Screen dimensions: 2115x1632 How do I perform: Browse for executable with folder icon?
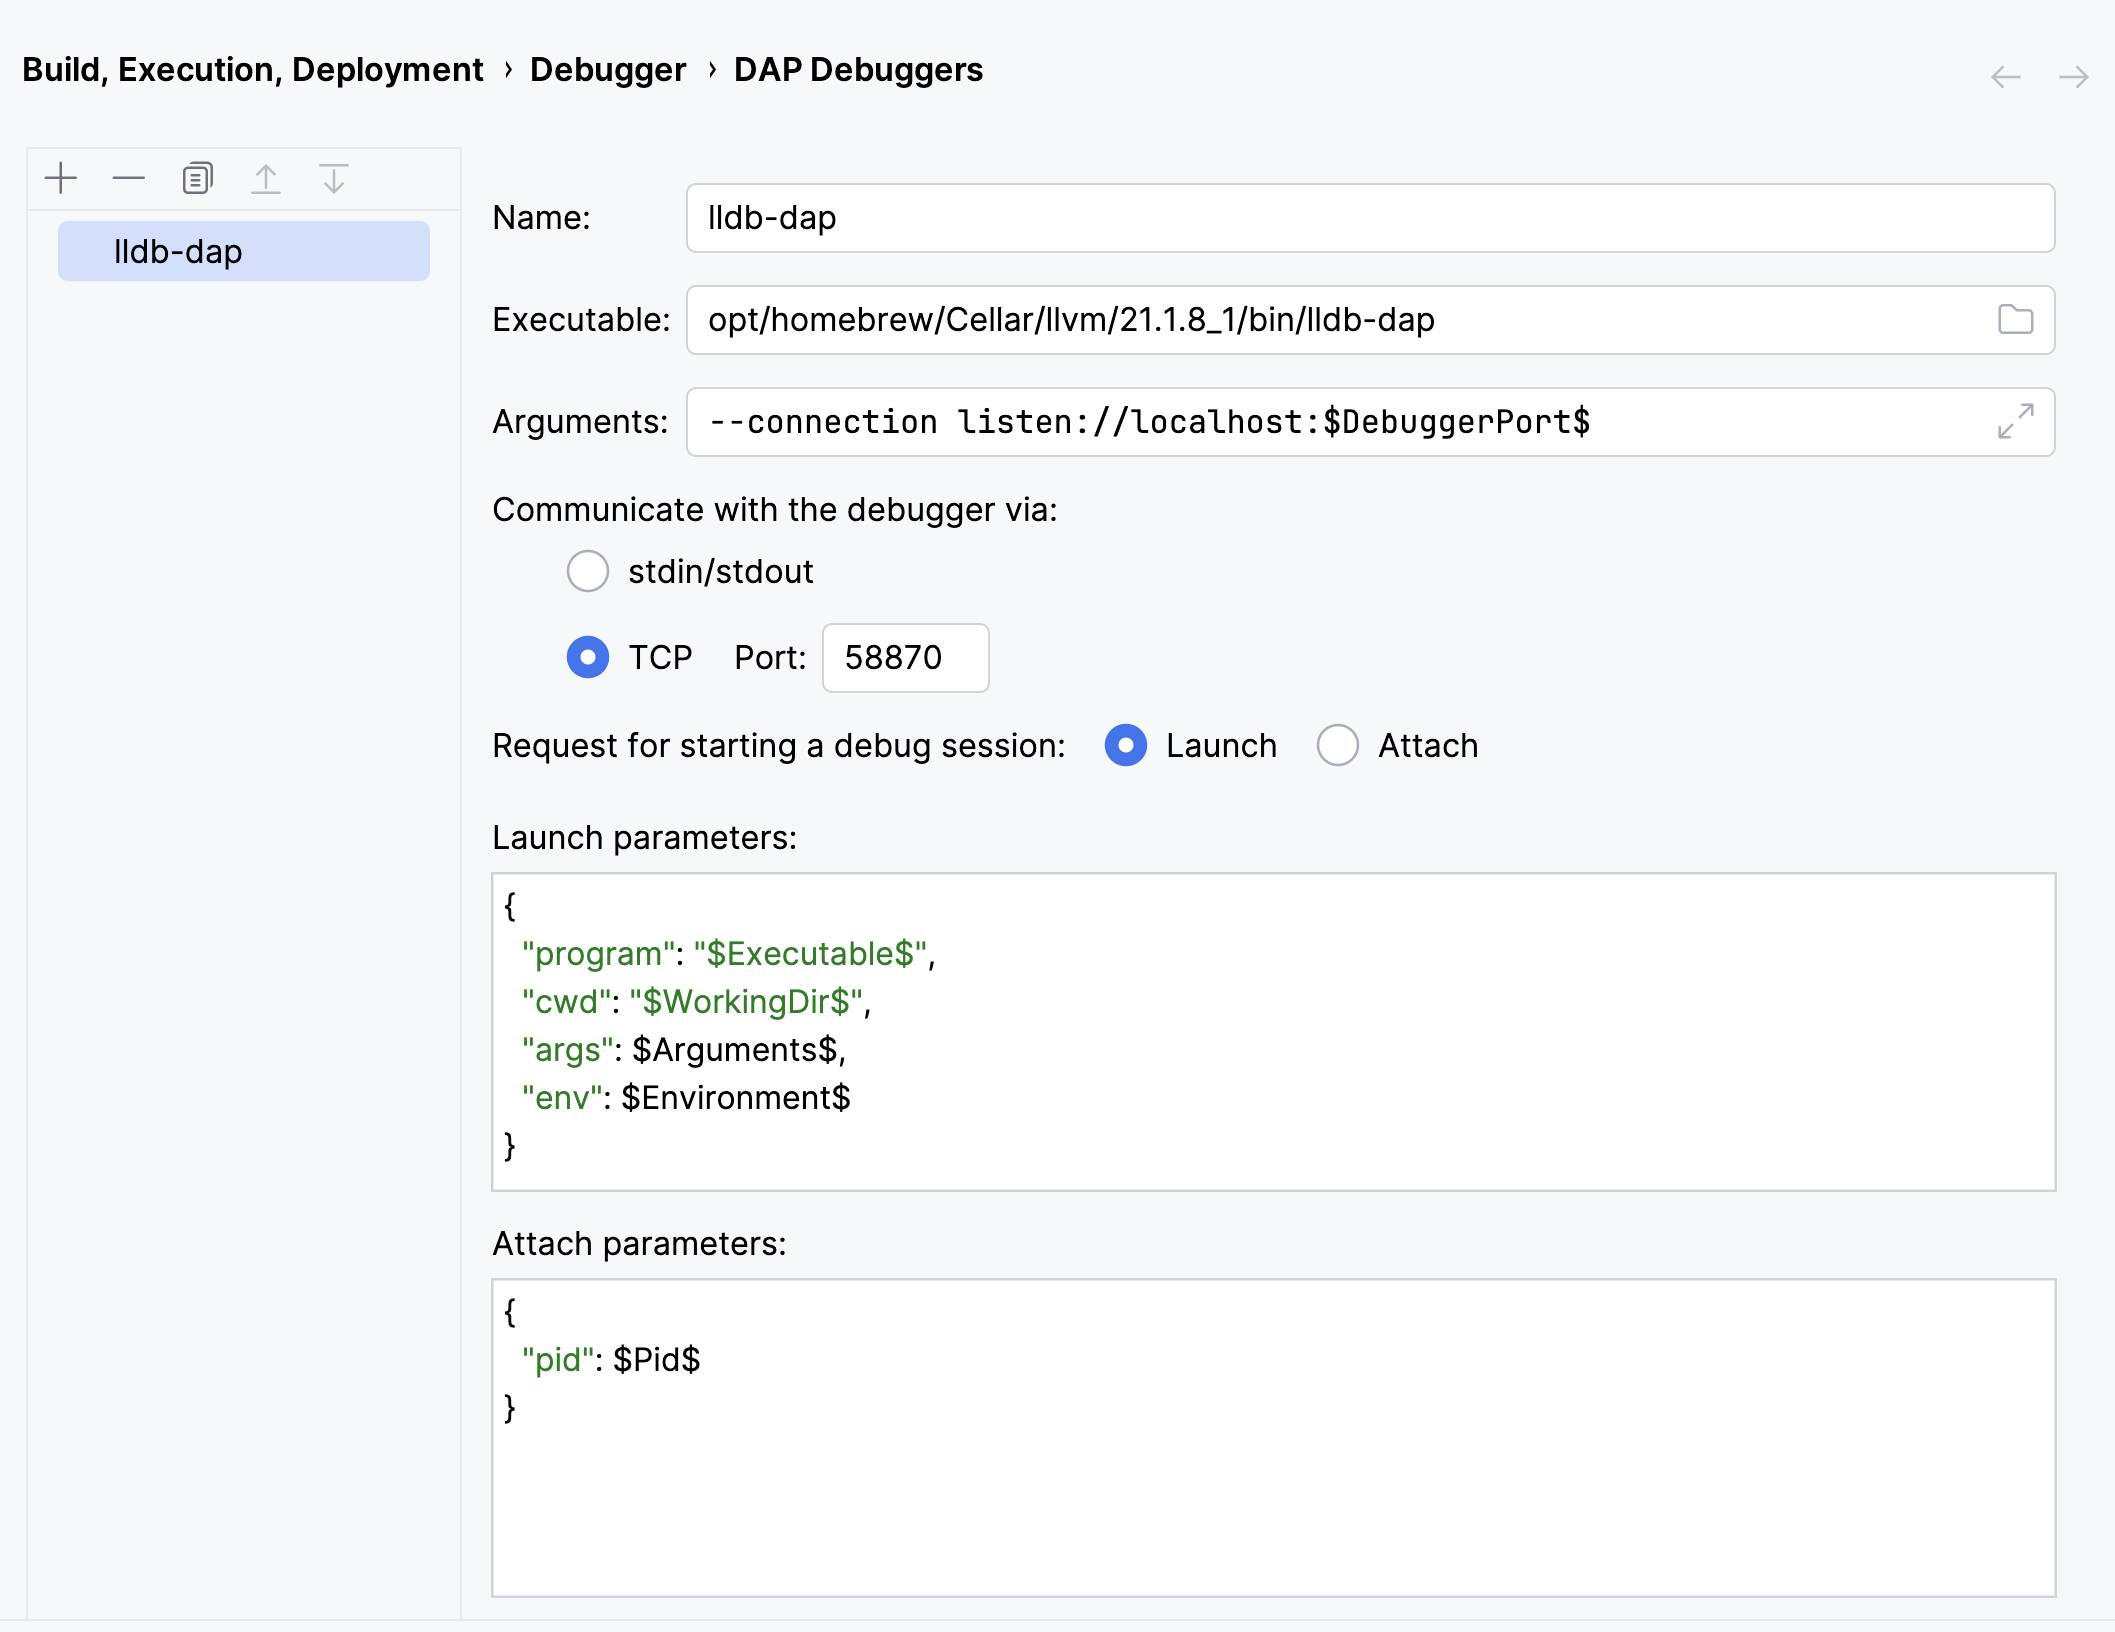coord(2015,320)
